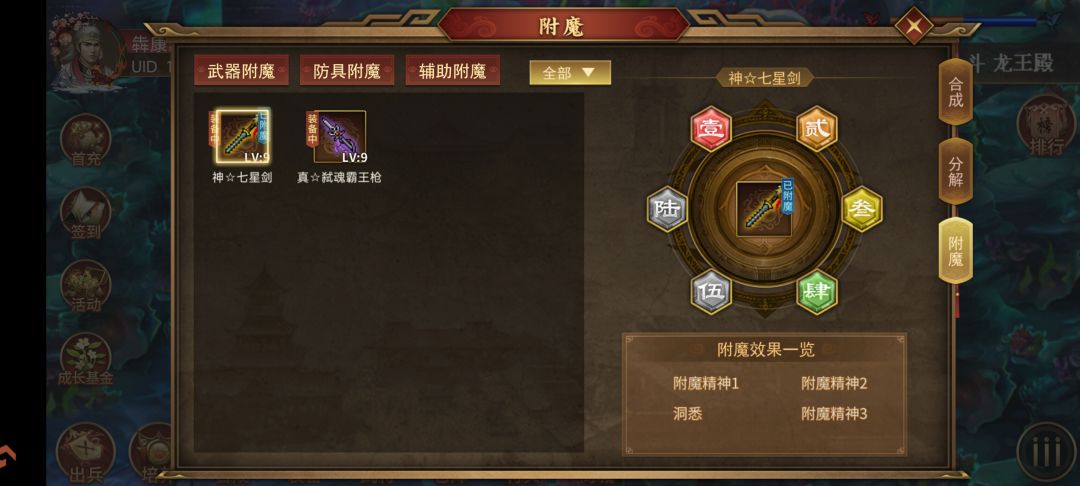The image size is (1080, 486).
Task: Select the gray 陆 enchant slot
Action: [667, 209]
